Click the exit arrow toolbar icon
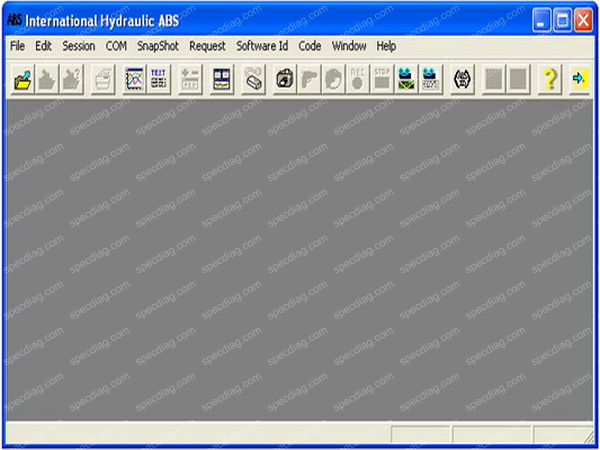This screenshot has height=450, width=600. click(x=579, y=81)
